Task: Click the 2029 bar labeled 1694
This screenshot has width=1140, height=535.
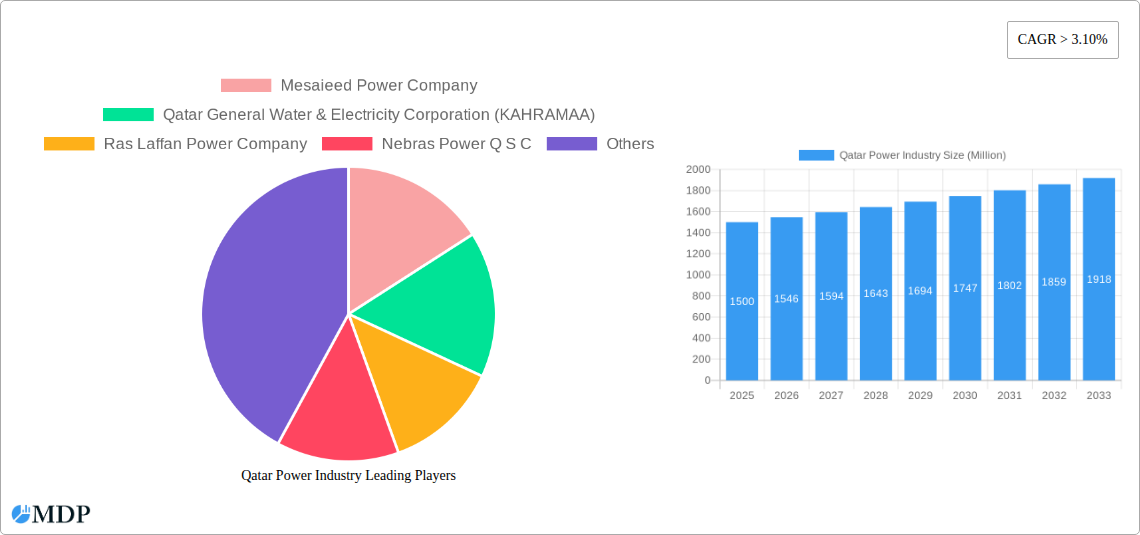Action: (x=920, y=291)
